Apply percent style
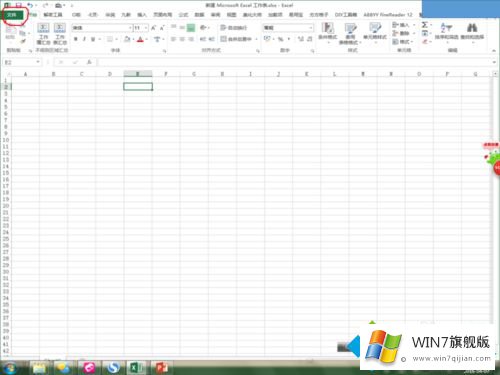Screen dimensions: 500x375 click(x=281, y=39)
